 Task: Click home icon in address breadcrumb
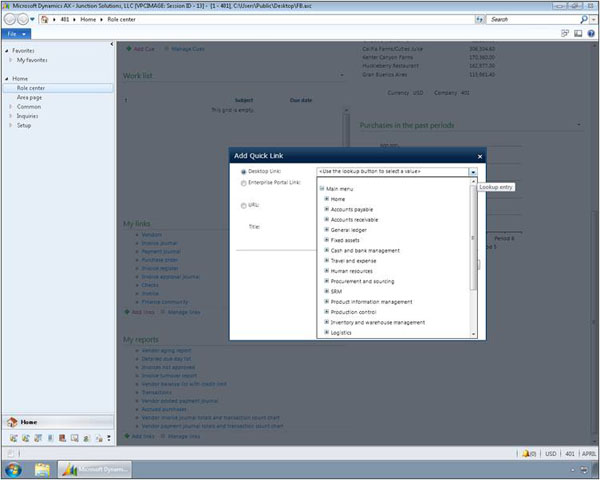44,19
